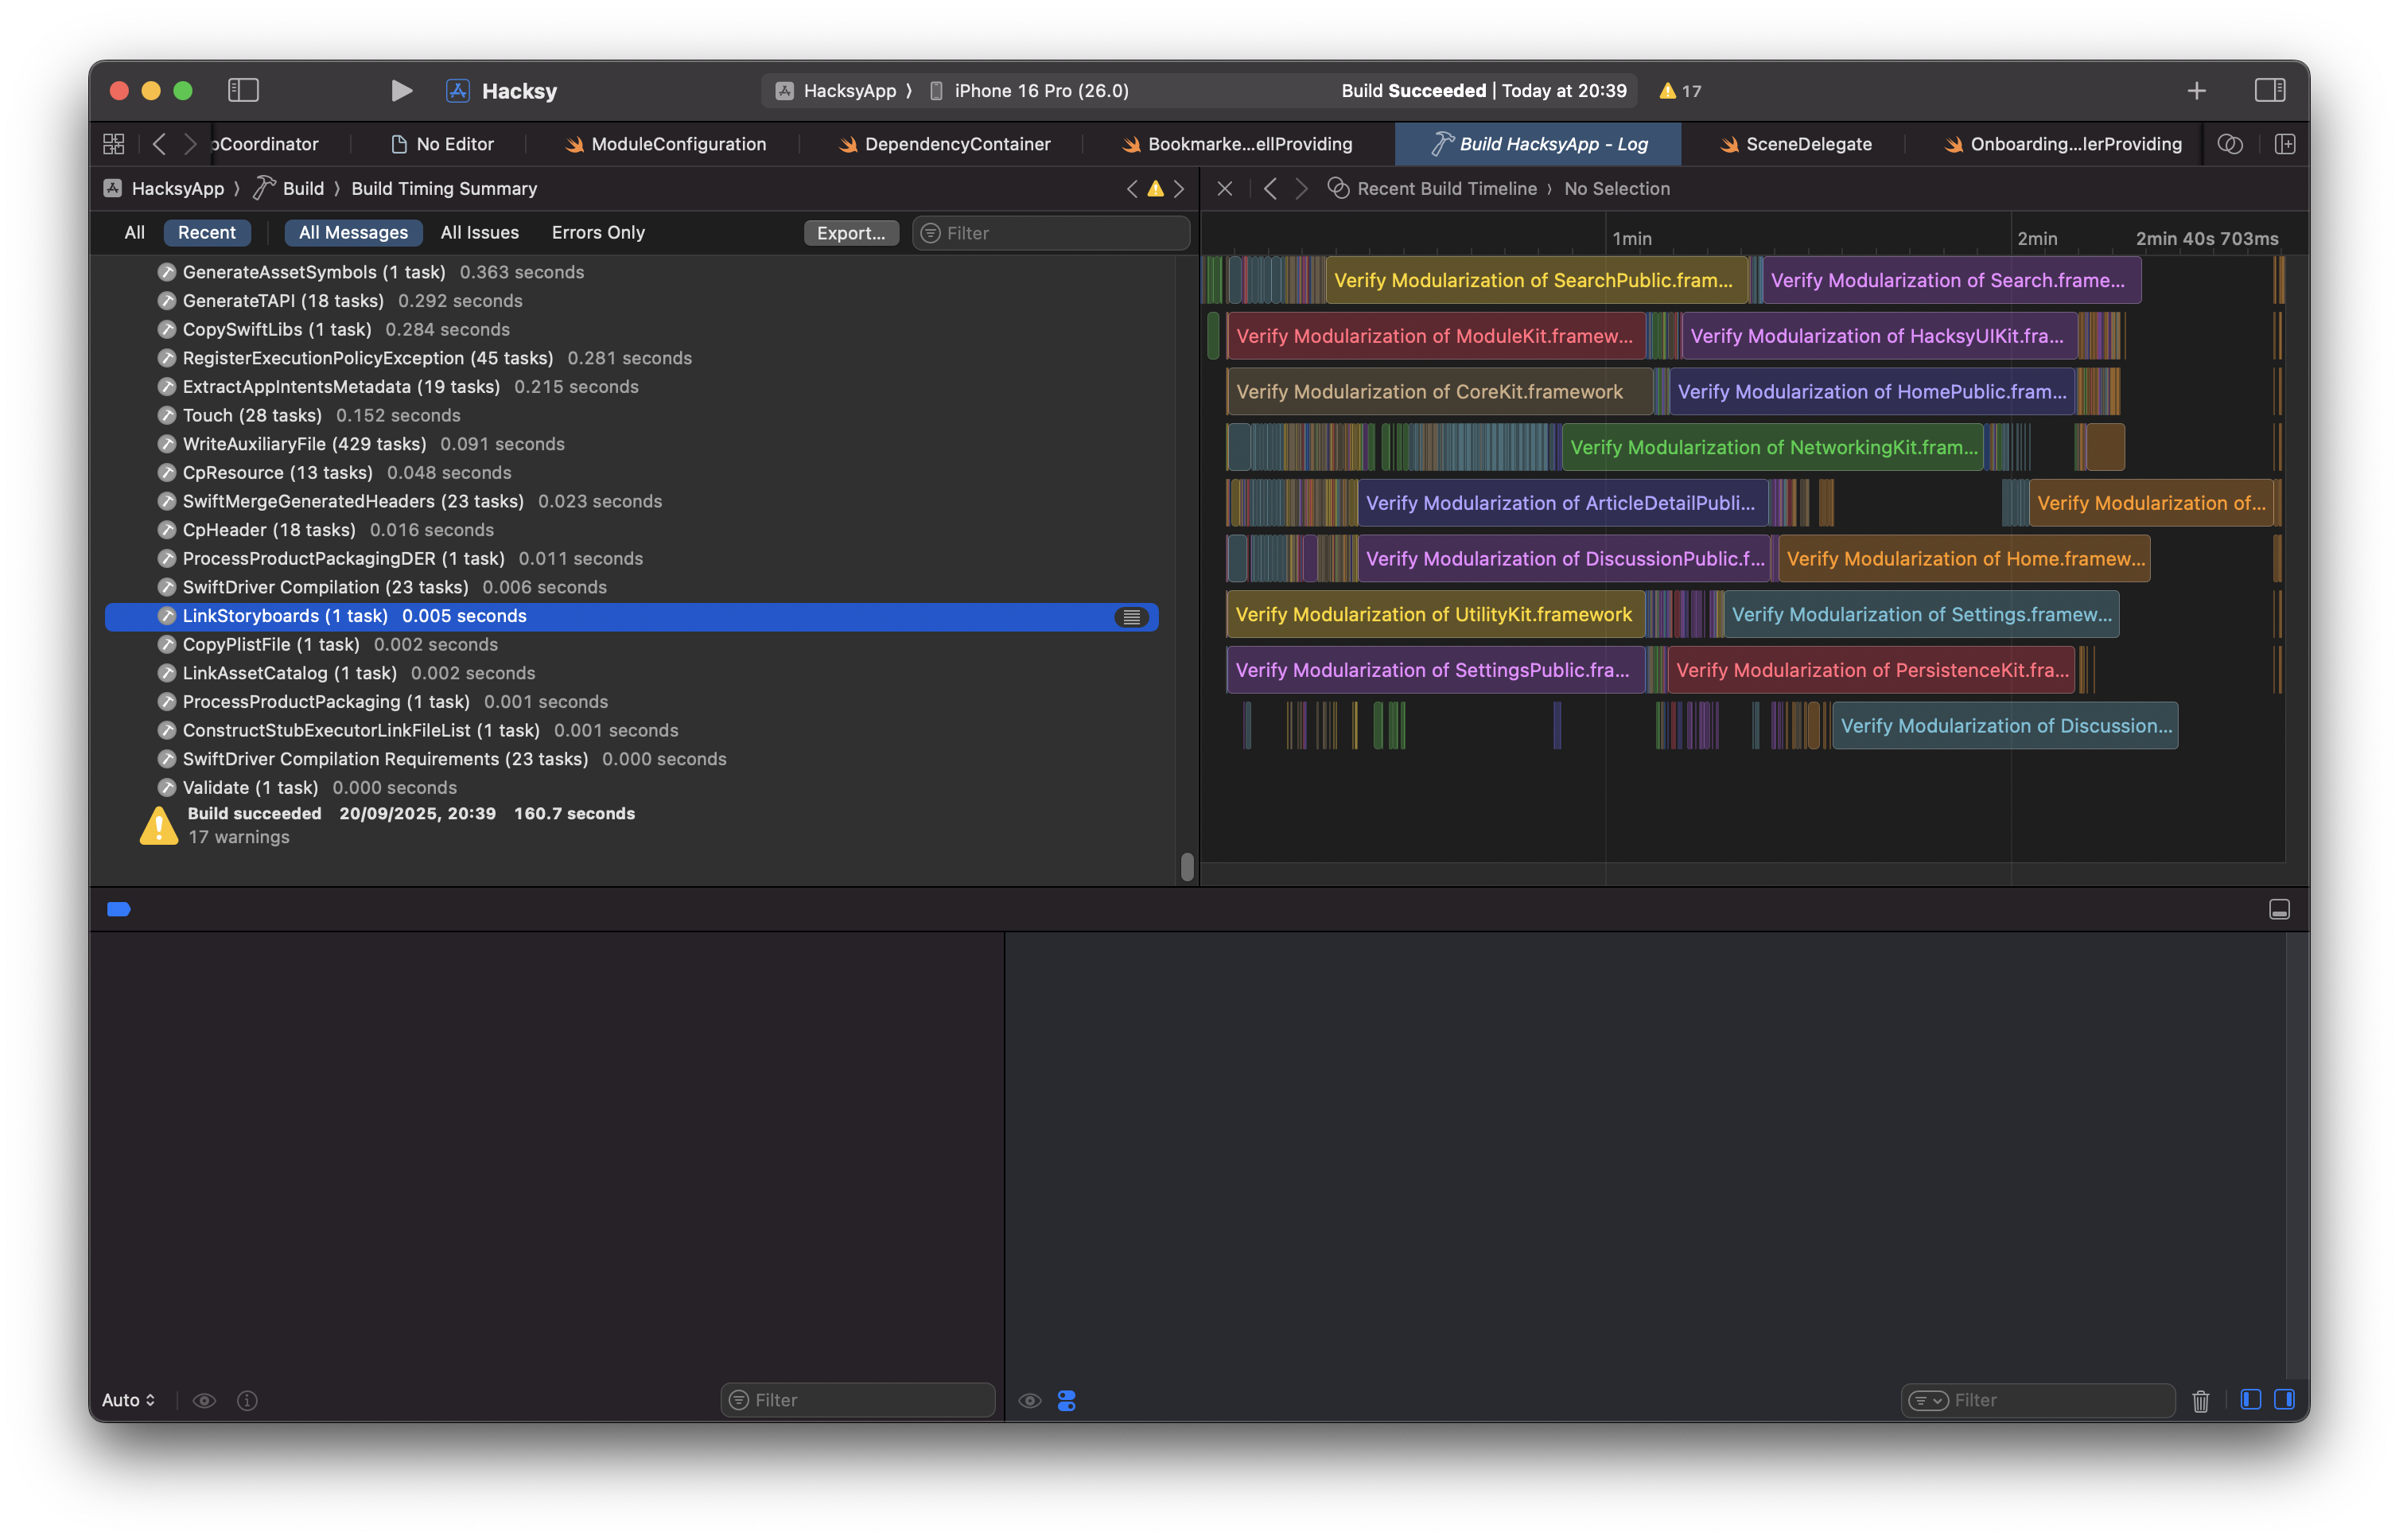Click the add tab plus icon
This screenshot has height=1540, width=2399.
pos(2196,91)
